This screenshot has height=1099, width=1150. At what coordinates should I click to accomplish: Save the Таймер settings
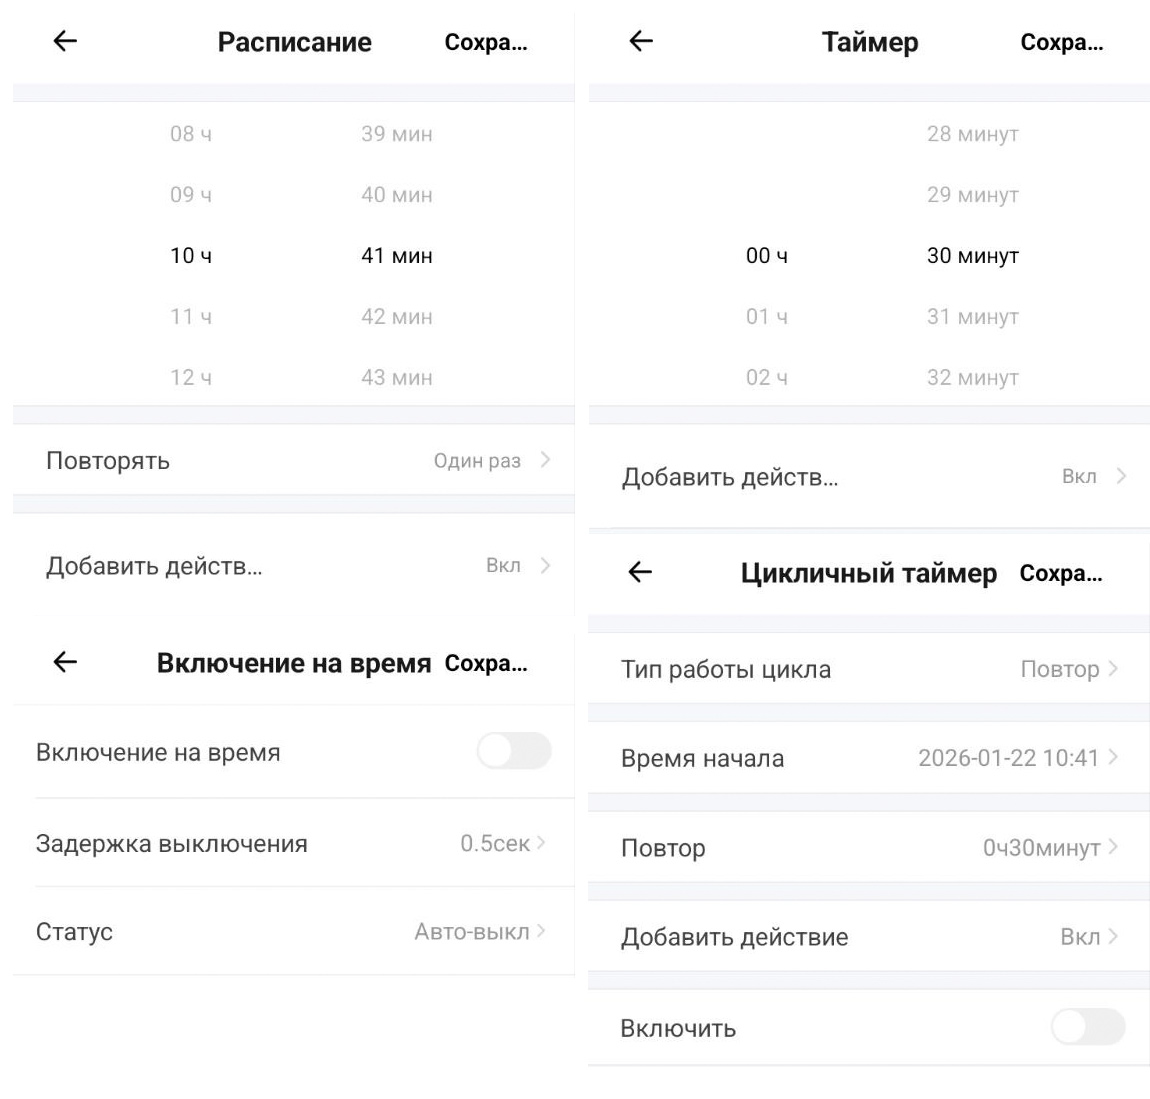tap(1061, 42)
